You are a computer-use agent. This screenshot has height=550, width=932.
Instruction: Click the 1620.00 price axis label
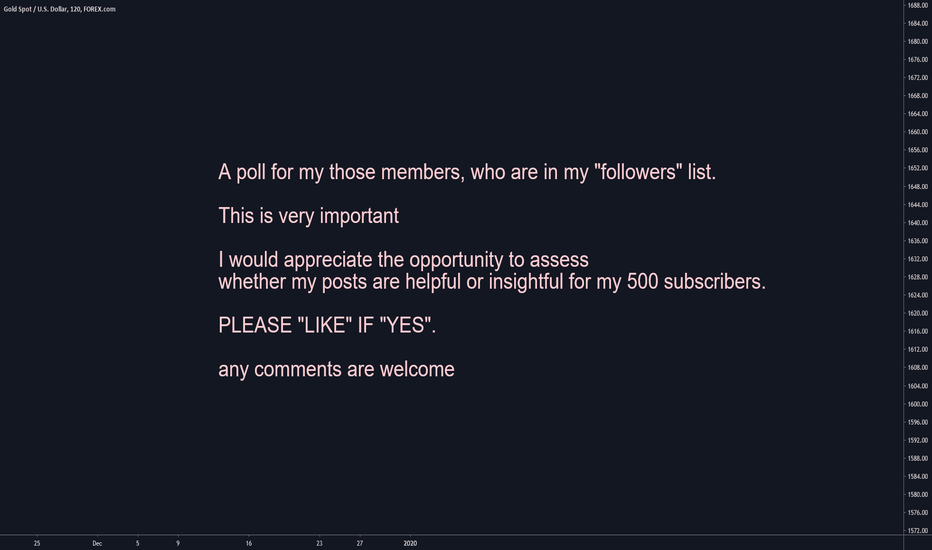(918, 313)
